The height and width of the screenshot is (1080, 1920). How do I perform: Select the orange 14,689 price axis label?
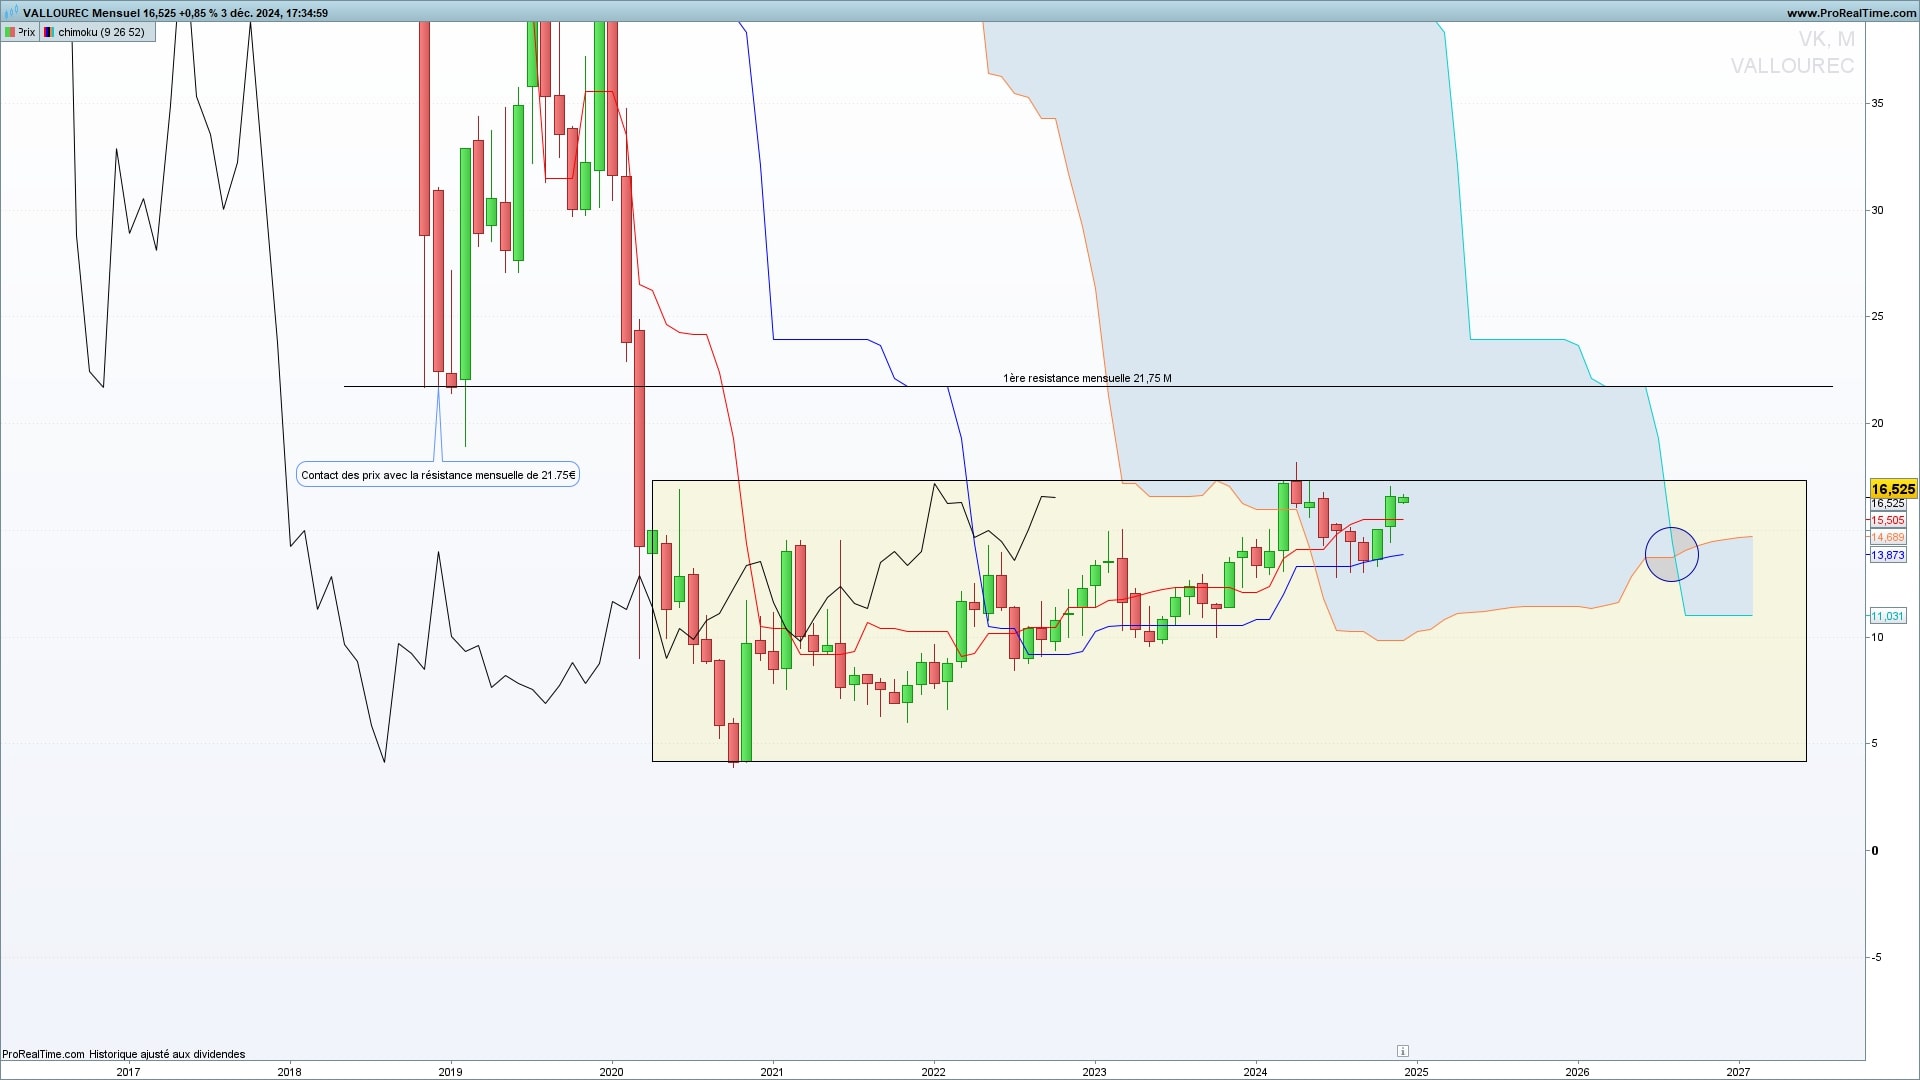pos(1888,537)
